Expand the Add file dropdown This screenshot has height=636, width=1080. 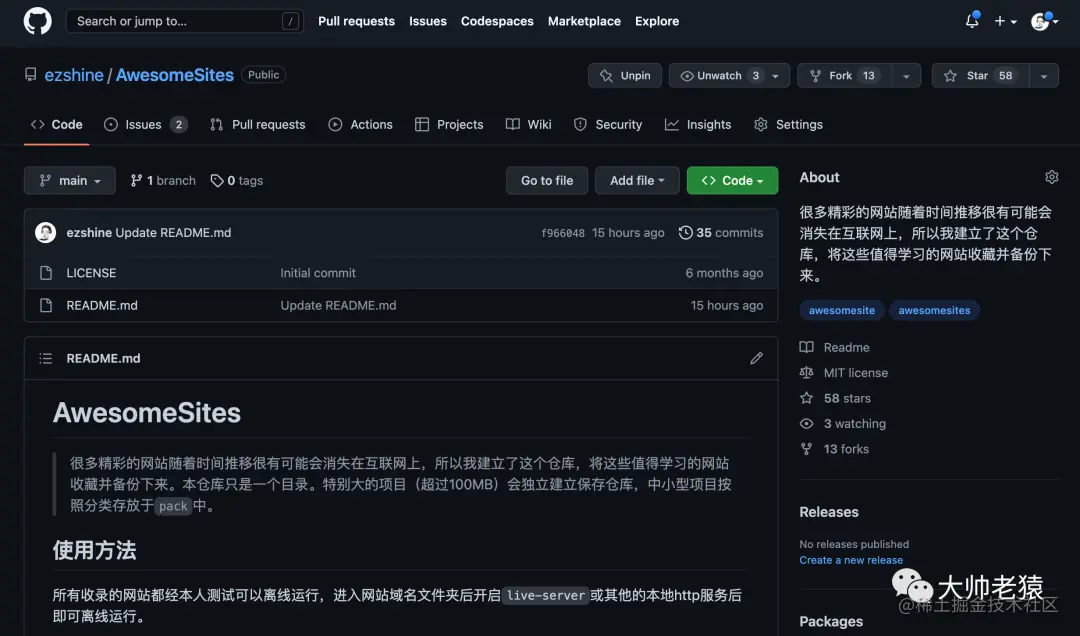click(x=637, y=180)
